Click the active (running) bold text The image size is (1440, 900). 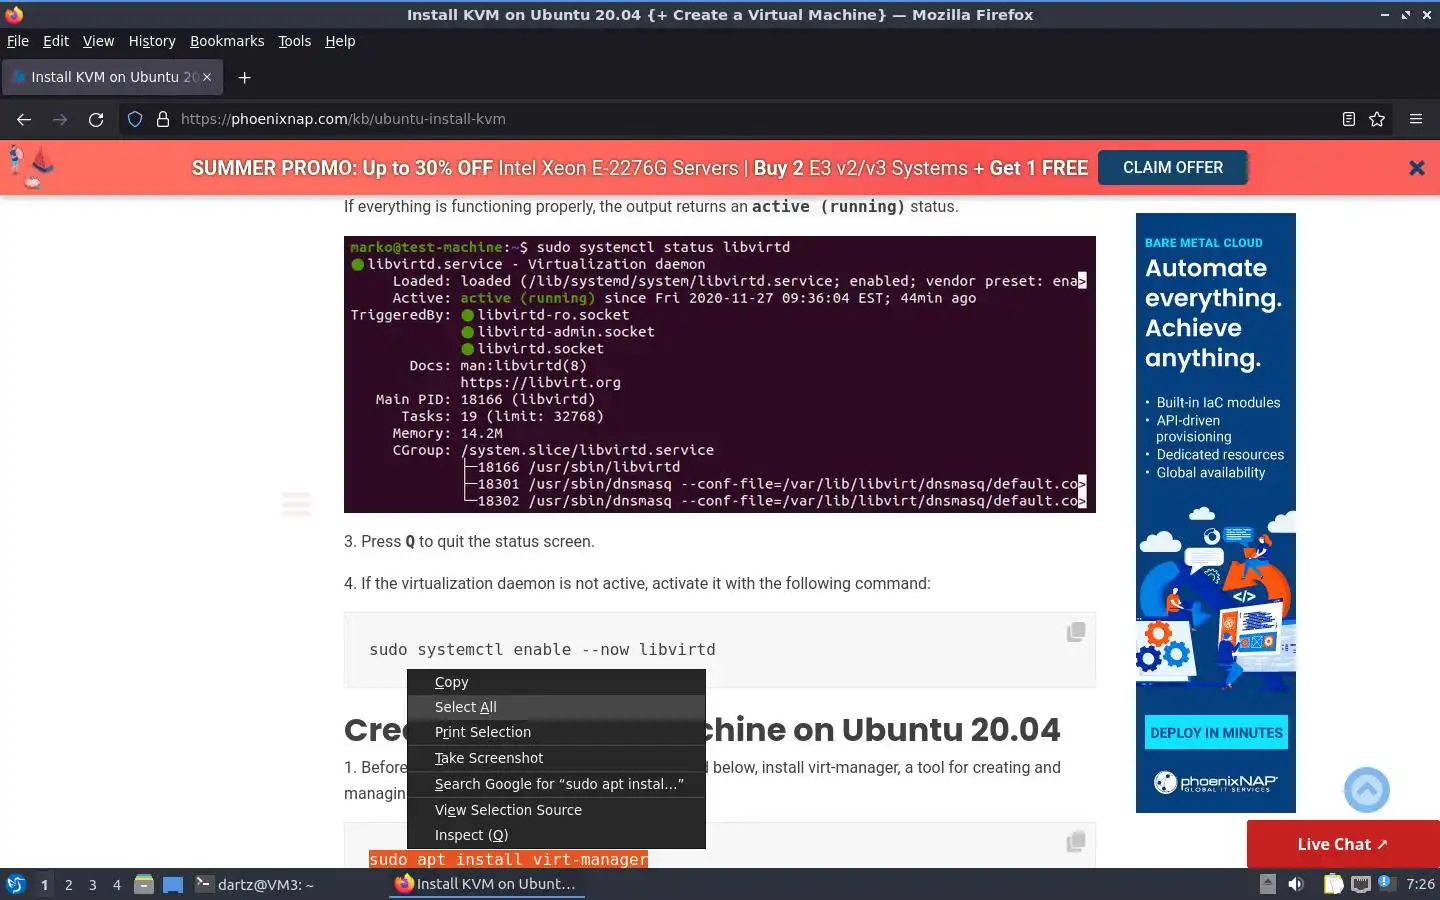[828, 206]
